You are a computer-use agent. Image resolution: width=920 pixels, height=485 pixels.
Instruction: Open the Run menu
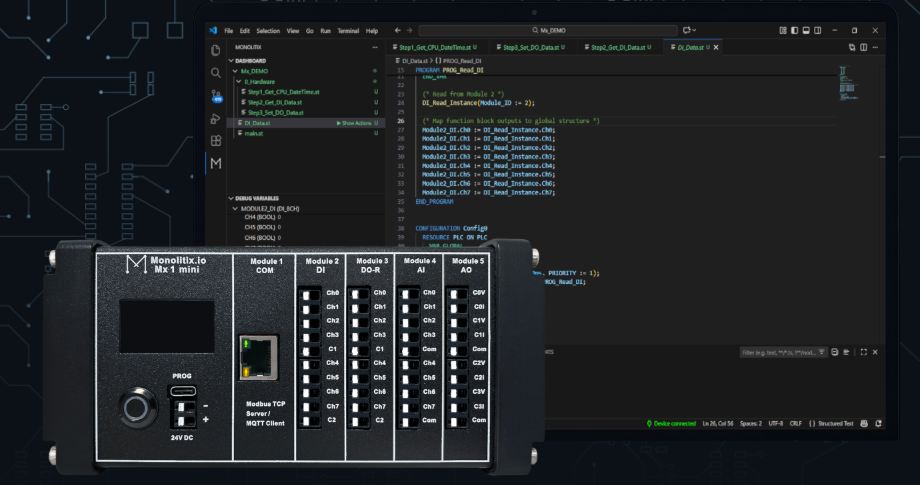point(326,31)
